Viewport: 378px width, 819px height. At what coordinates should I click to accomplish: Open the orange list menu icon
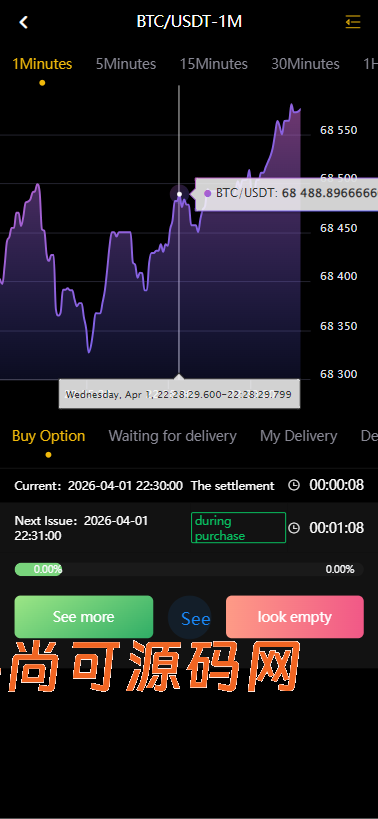[x=353, y=22]
